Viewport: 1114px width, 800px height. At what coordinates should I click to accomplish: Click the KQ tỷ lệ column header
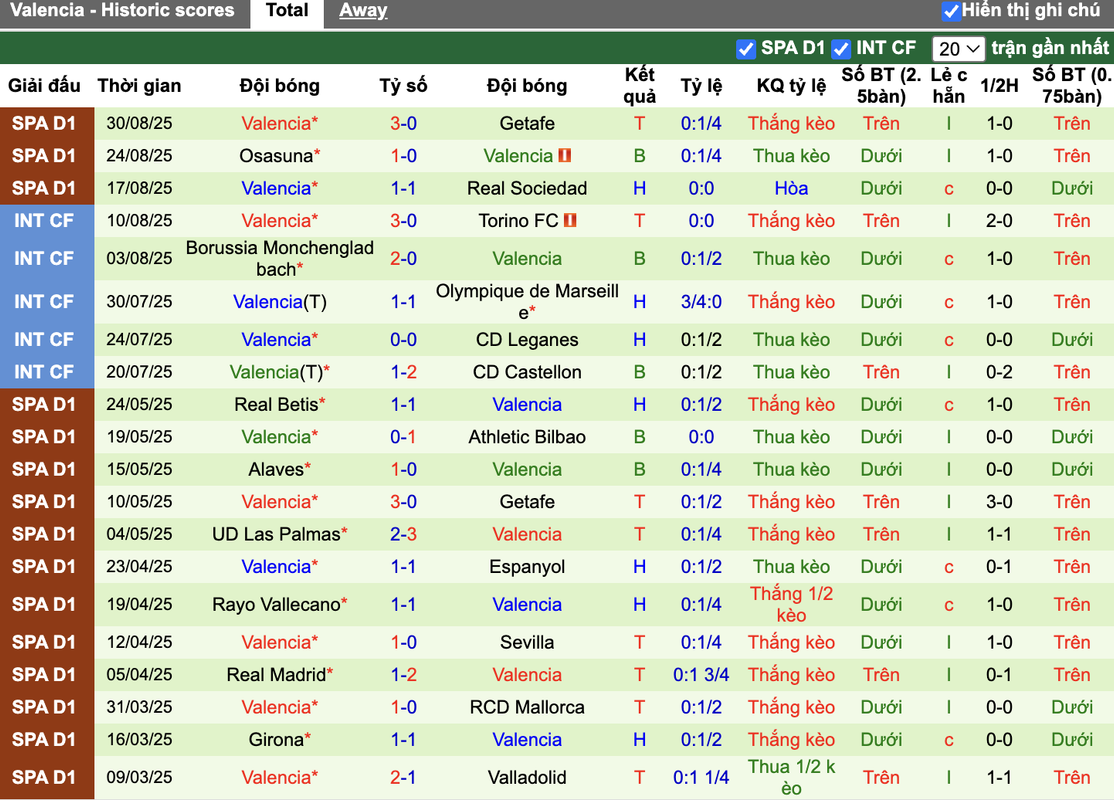tap(791, 86)
